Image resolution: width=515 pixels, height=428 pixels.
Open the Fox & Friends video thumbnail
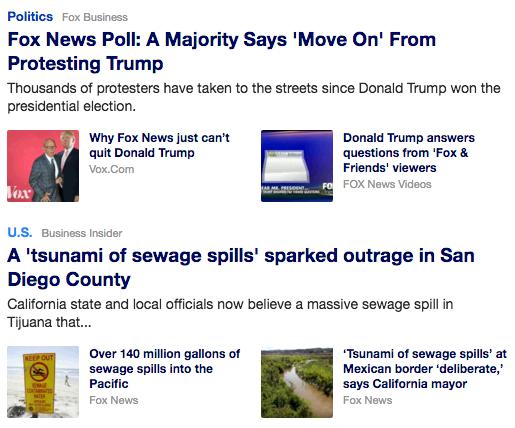(x=297, y=166)
